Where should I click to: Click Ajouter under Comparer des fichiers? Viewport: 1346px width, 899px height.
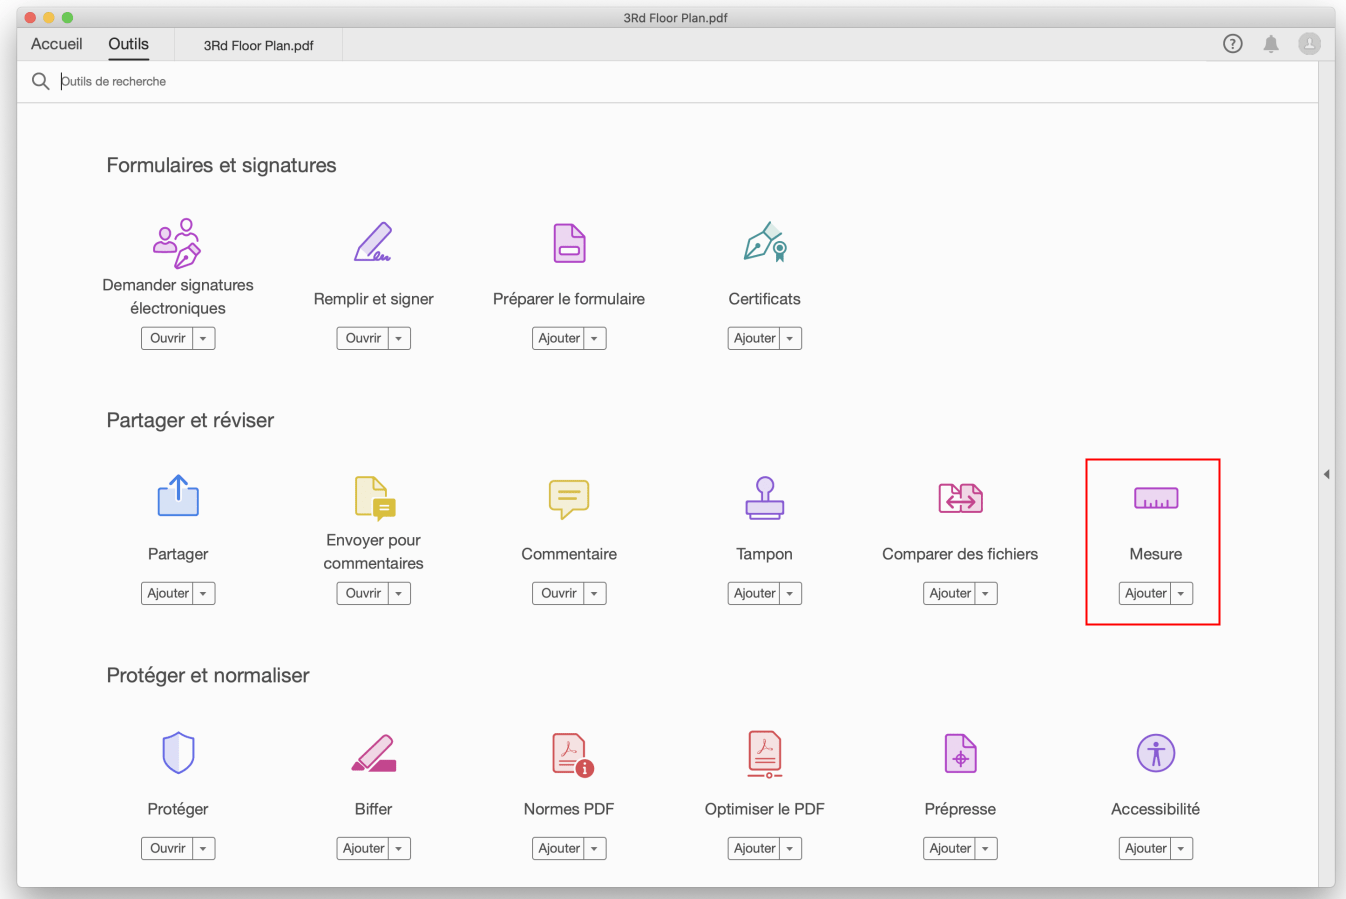(x=949, y=593)
